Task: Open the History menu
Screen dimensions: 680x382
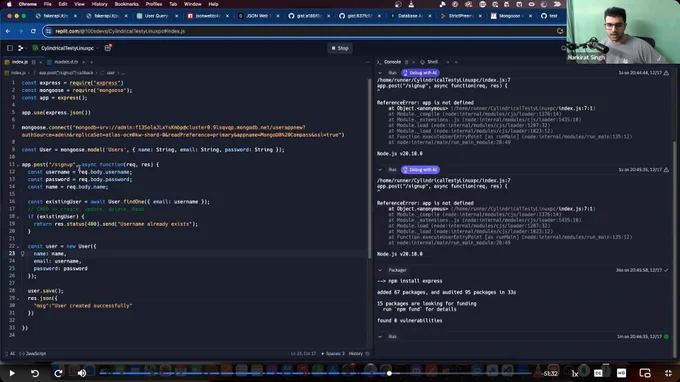Action: click(99, 4)
